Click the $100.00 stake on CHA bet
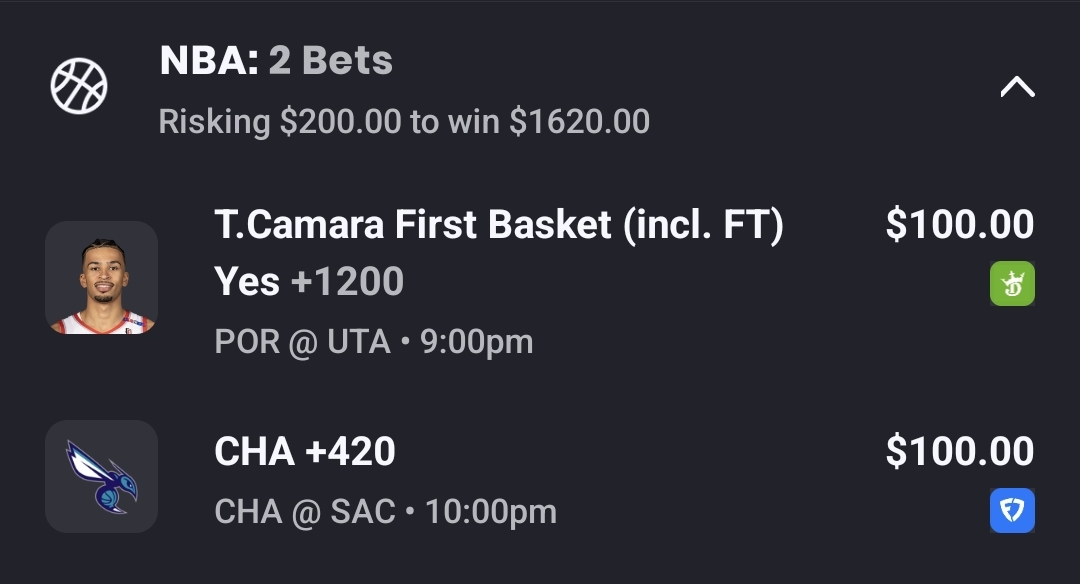Image resolution: width=1080 pixels, height=584 pixels. [959, 452]
